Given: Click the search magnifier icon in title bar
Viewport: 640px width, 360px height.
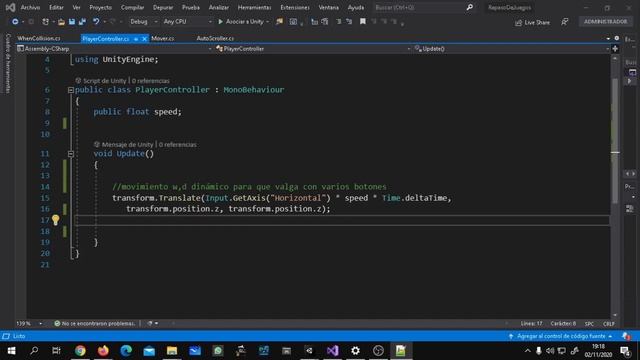Looking at the screenshot, I should tap(470, 7).
